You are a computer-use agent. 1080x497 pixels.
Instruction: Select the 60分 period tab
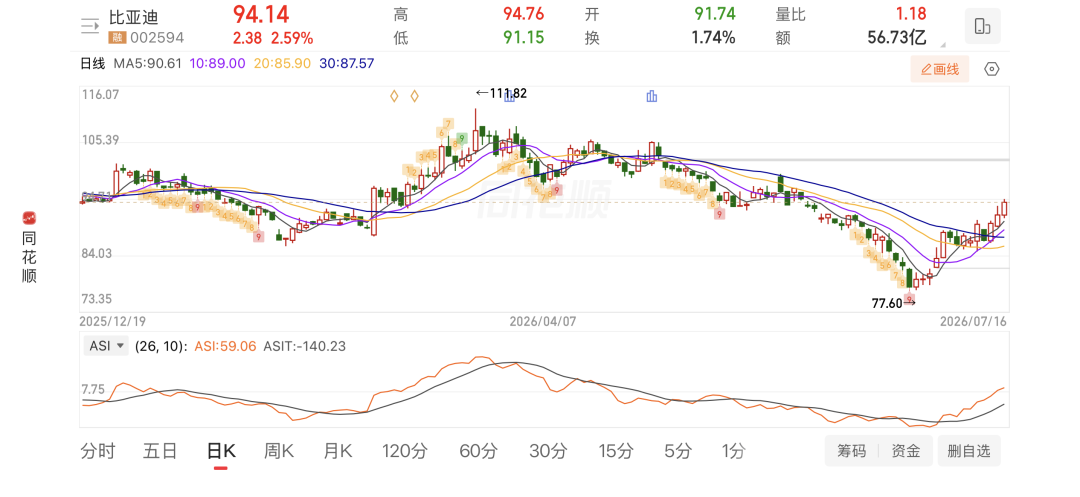point(478,452)
